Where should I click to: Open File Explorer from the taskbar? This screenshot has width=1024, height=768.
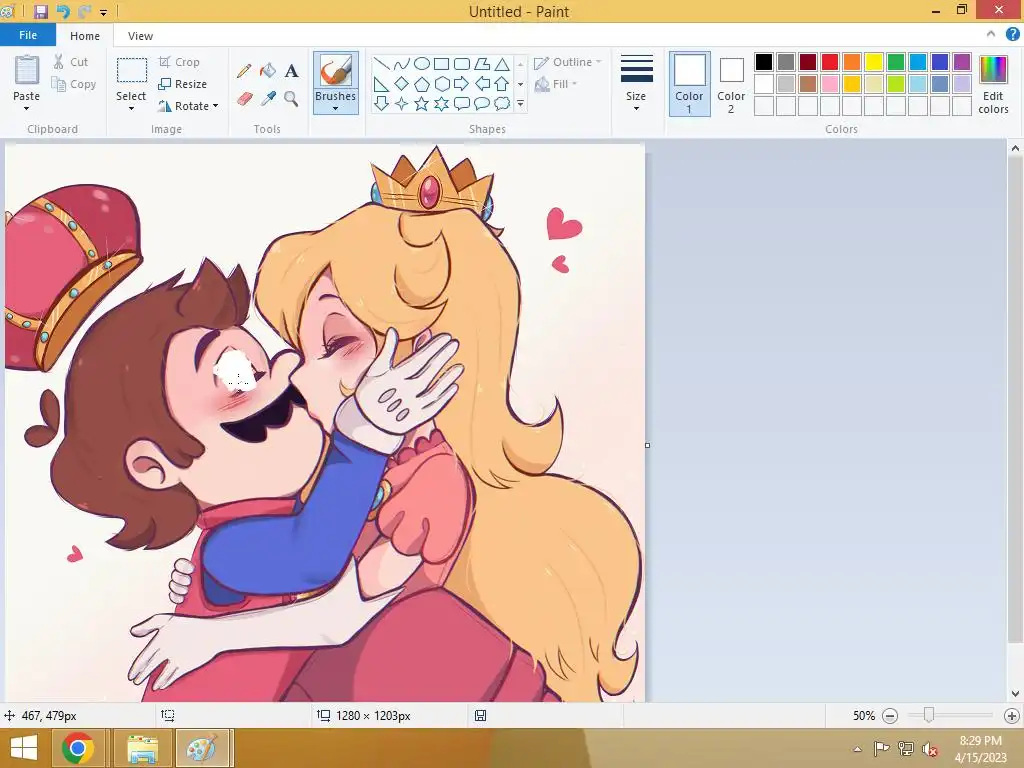[x=142, y=748]
